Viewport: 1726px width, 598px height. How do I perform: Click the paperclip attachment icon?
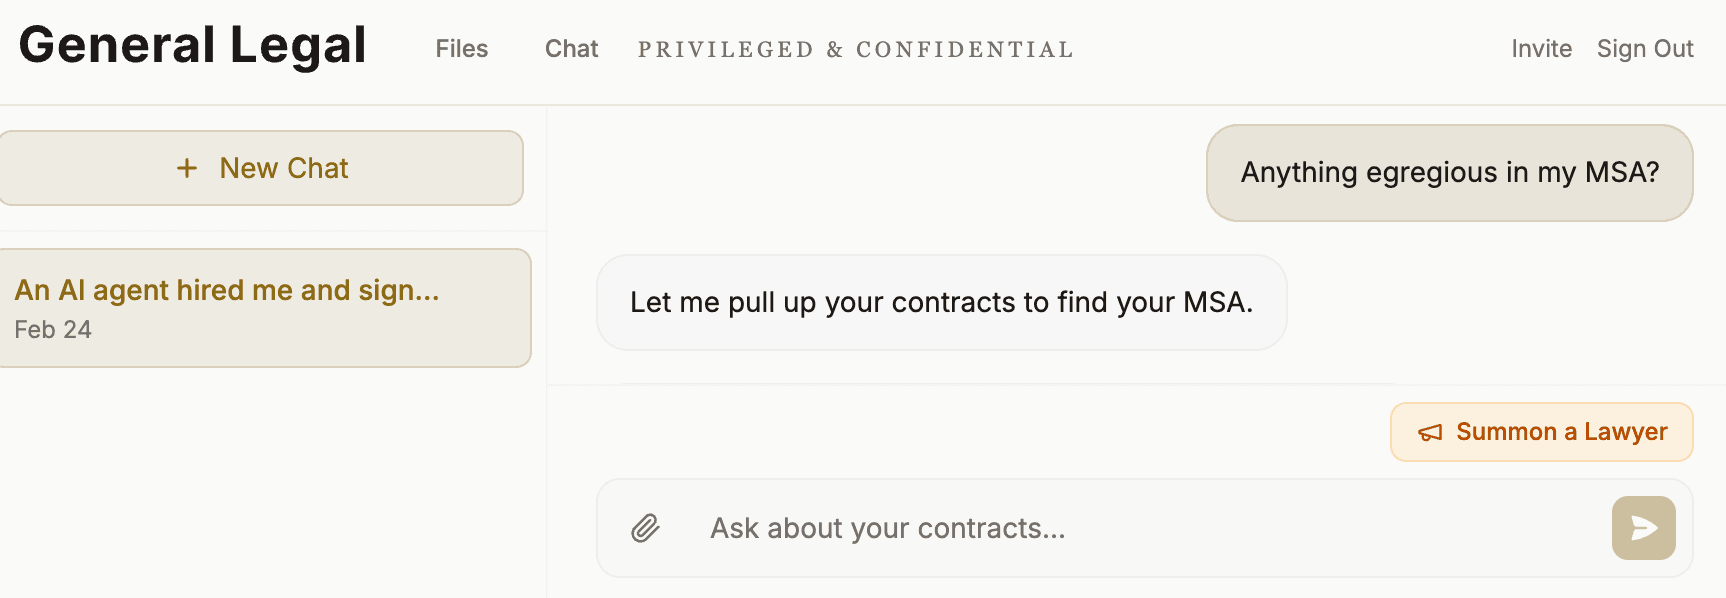click(645, 528)
